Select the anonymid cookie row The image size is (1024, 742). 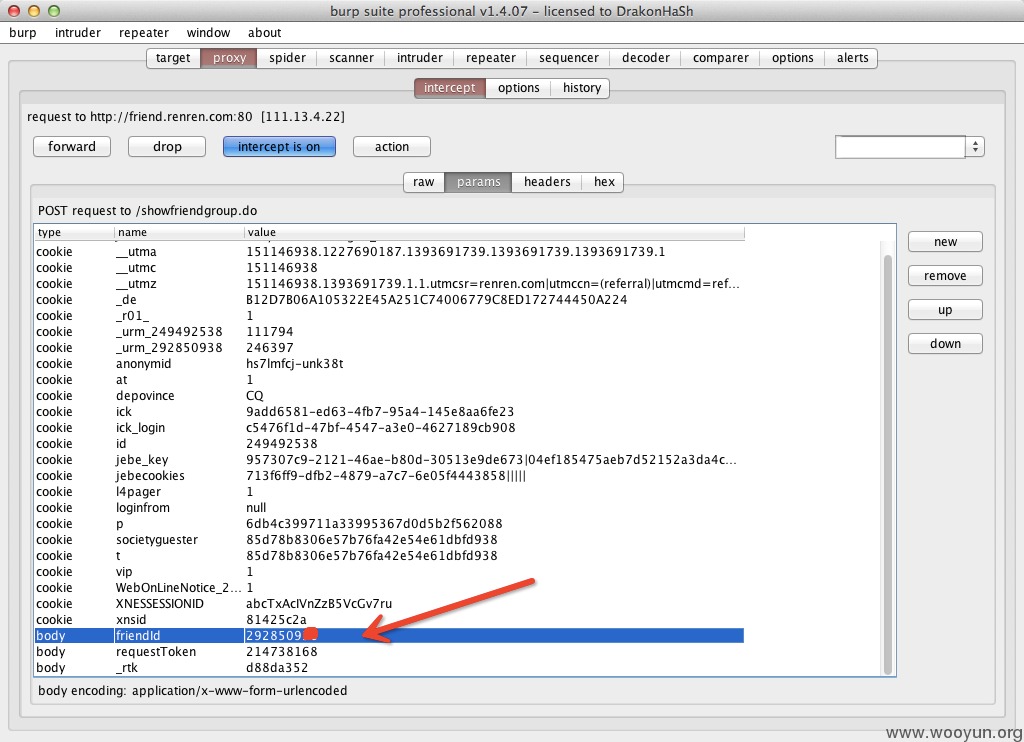[x=389, y=364]
